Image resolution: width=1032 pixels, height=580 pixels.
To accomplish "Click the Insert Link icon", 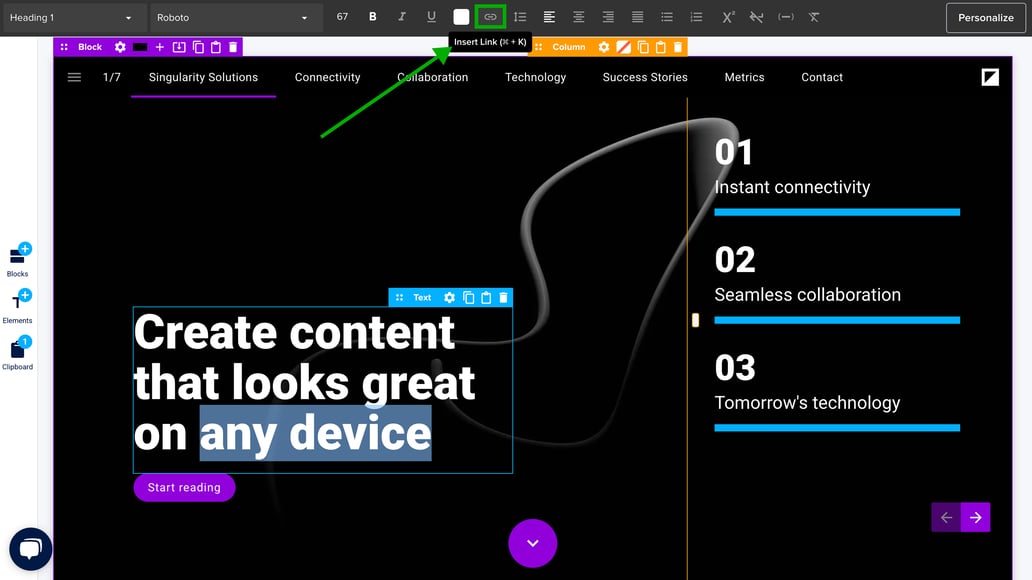I will pyautogui.click(x=490, y=17).
